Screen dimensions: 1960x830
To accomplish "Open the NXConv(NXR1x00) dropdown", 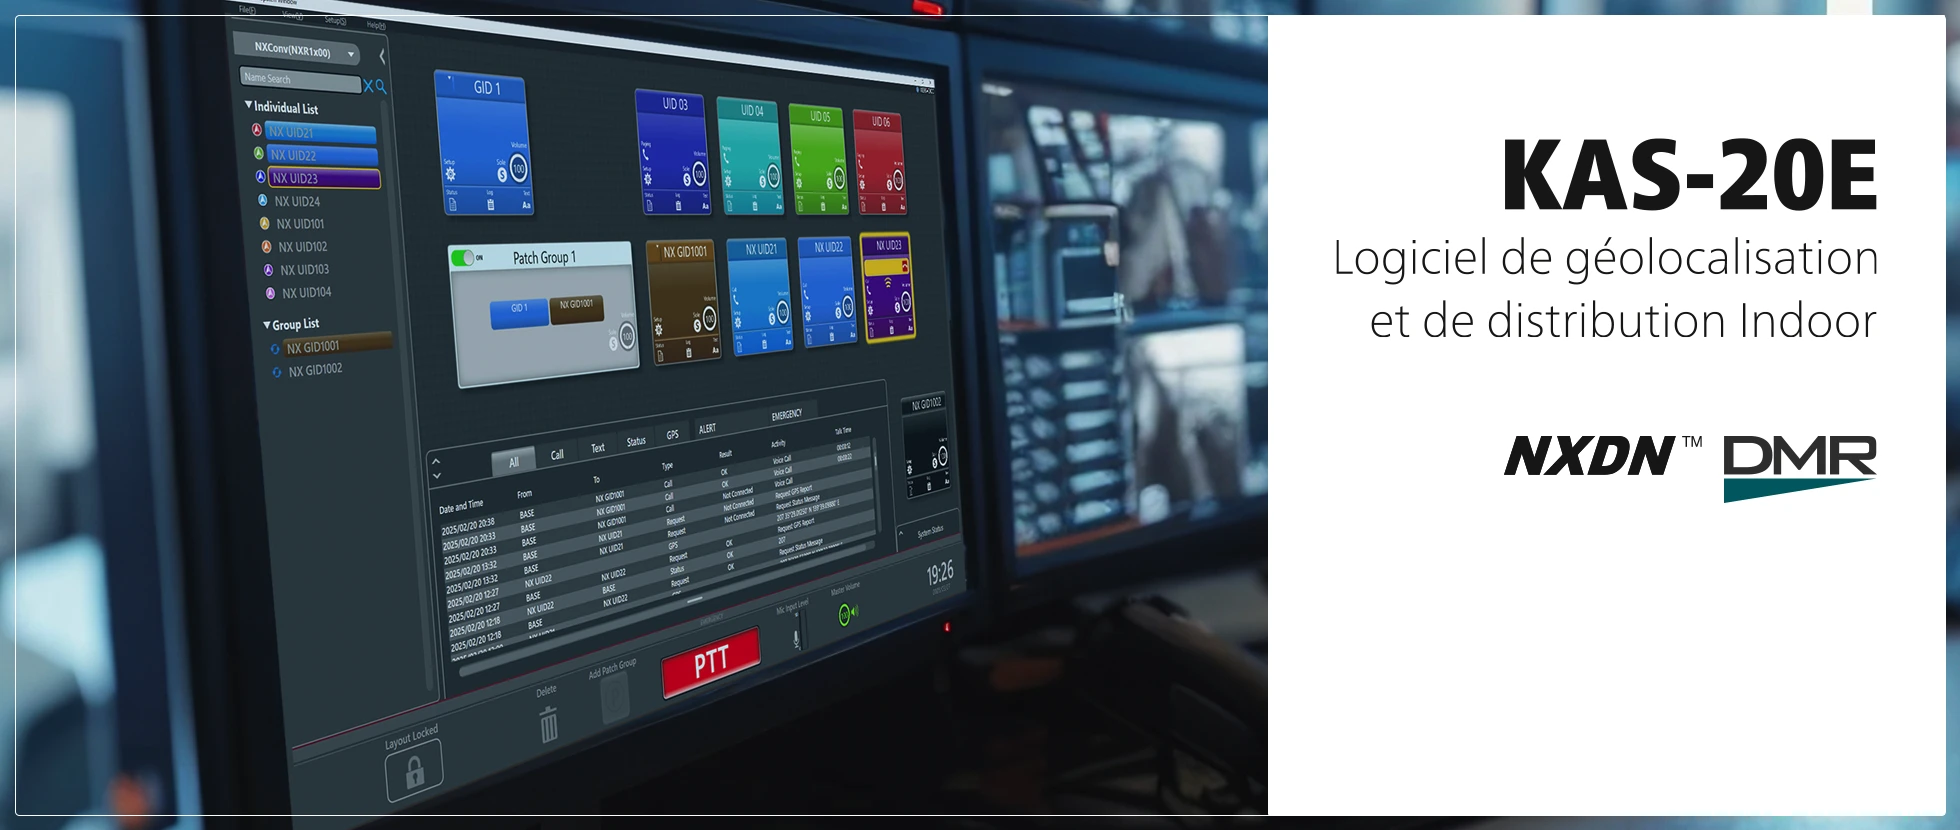I will pos(351,54).
